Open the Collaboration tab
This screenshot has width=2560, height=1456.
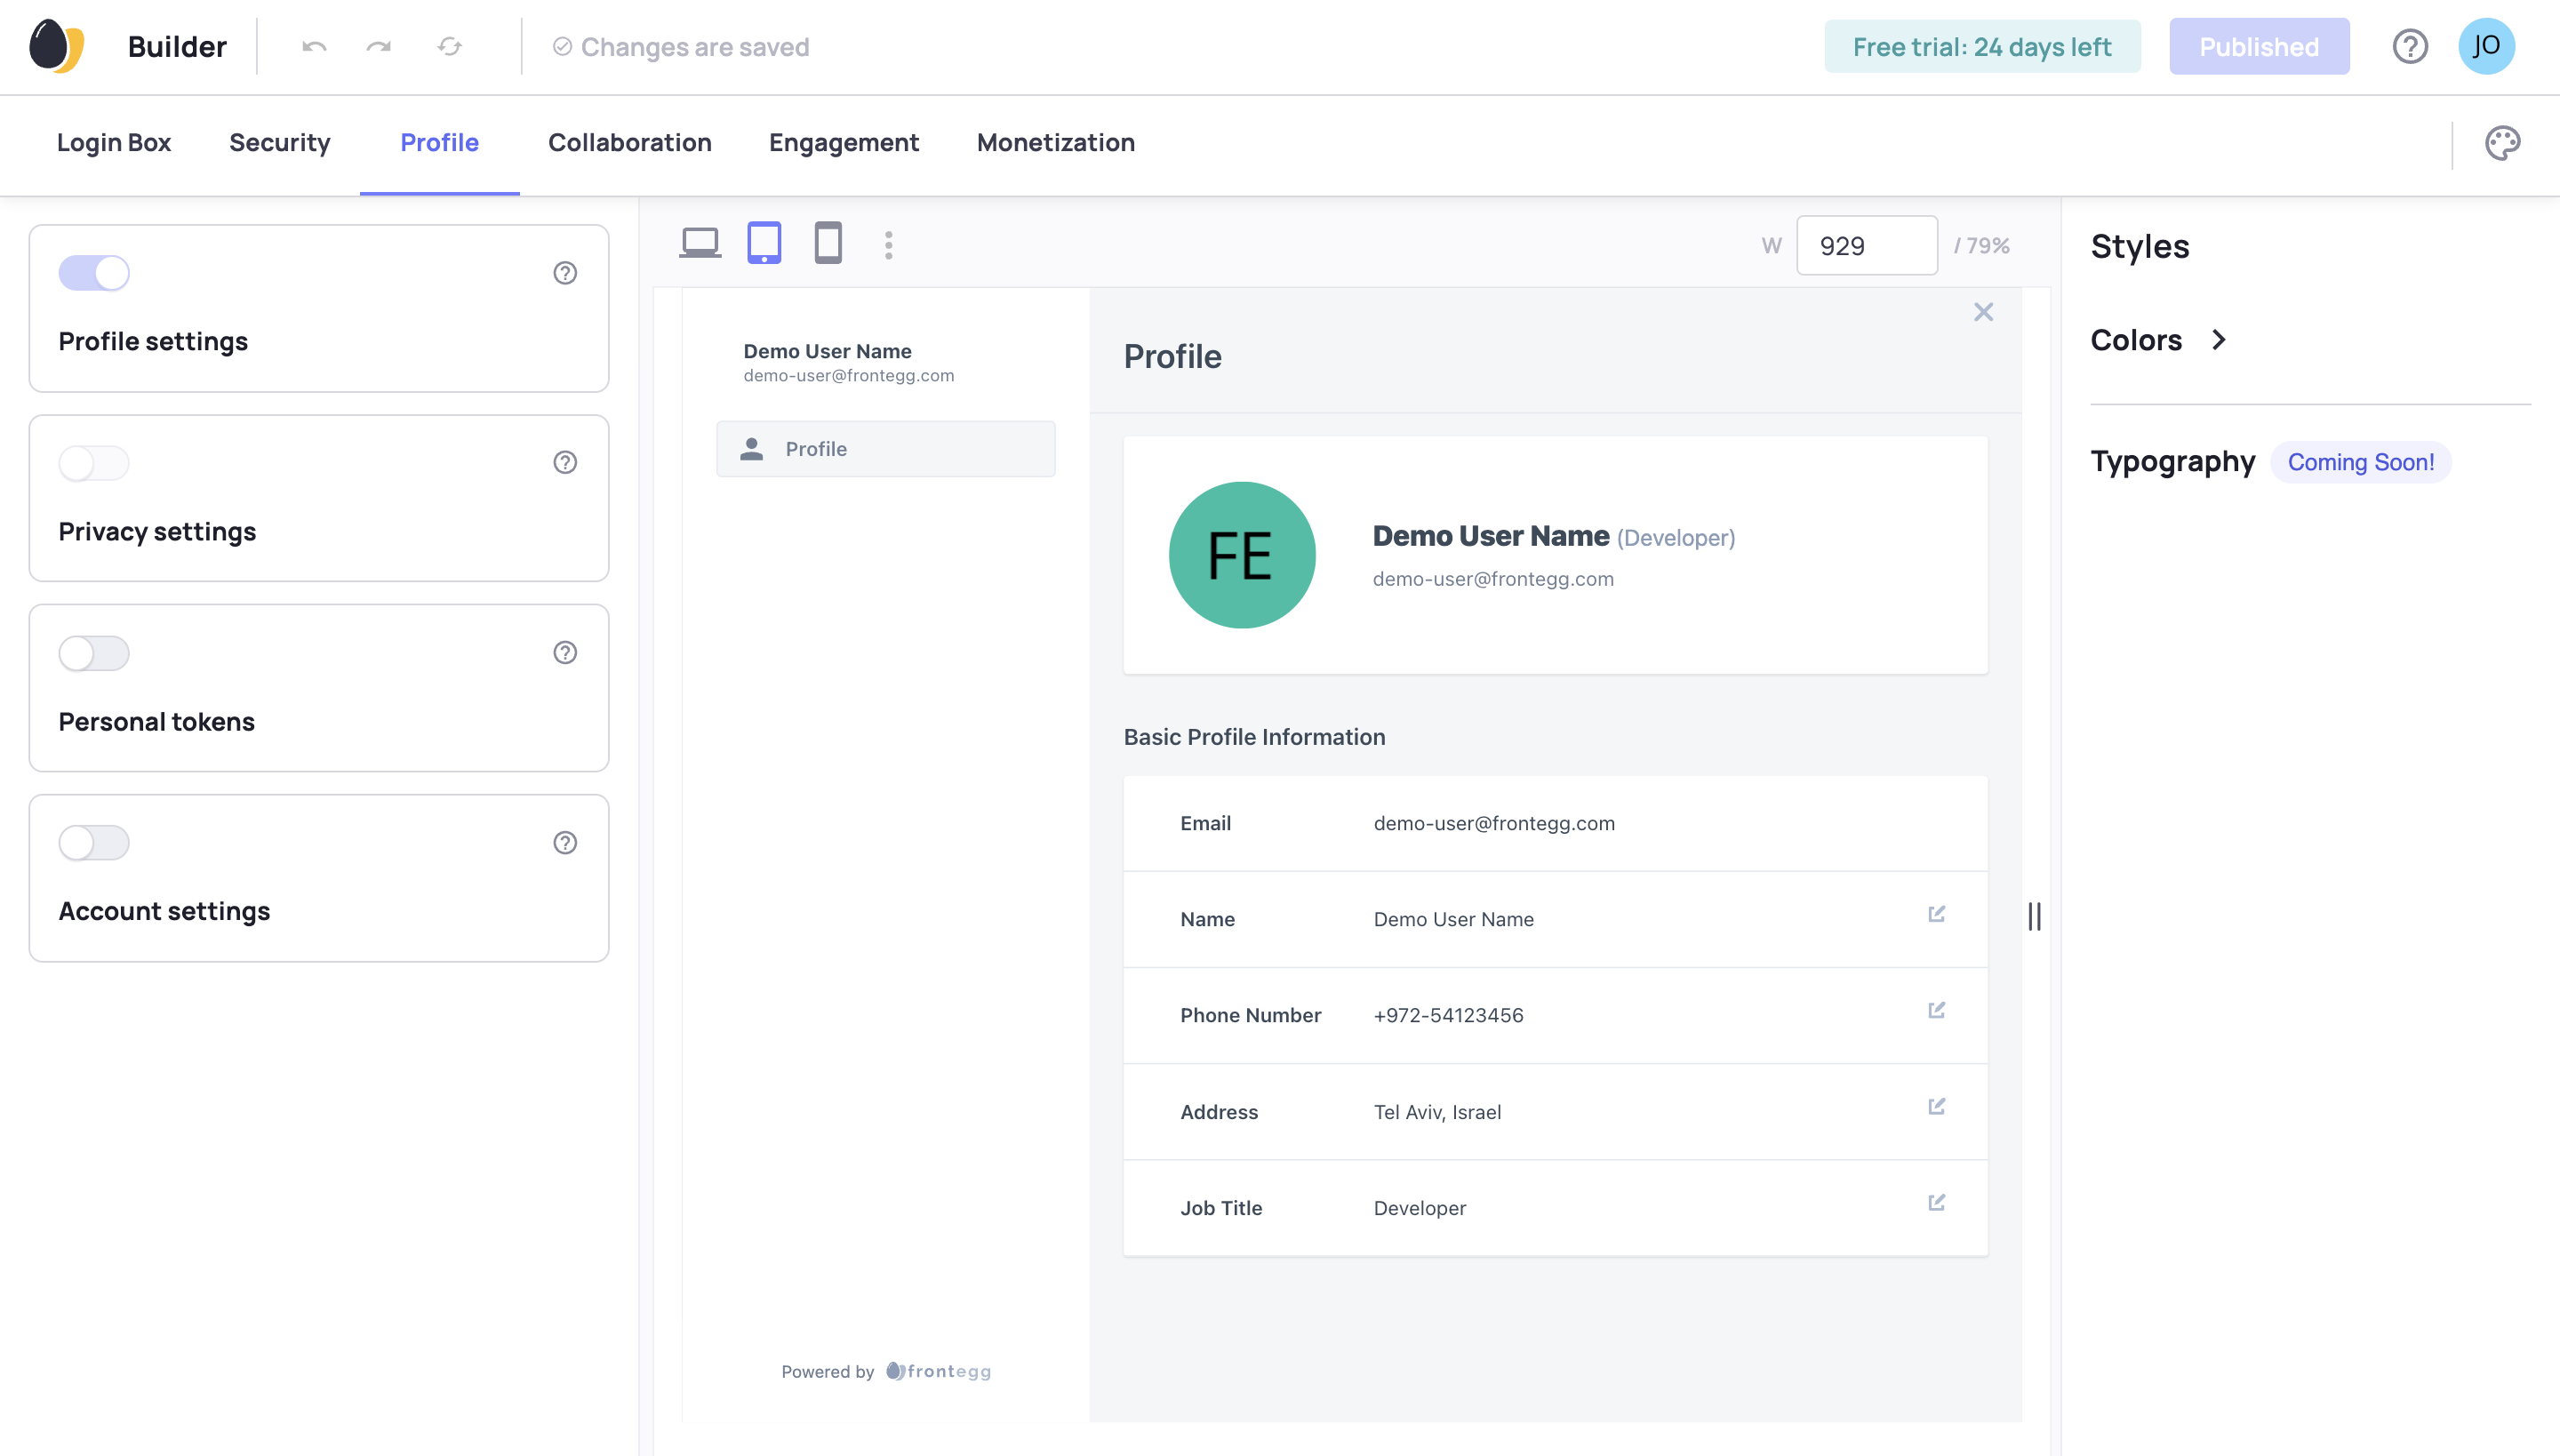pos(629,143)
